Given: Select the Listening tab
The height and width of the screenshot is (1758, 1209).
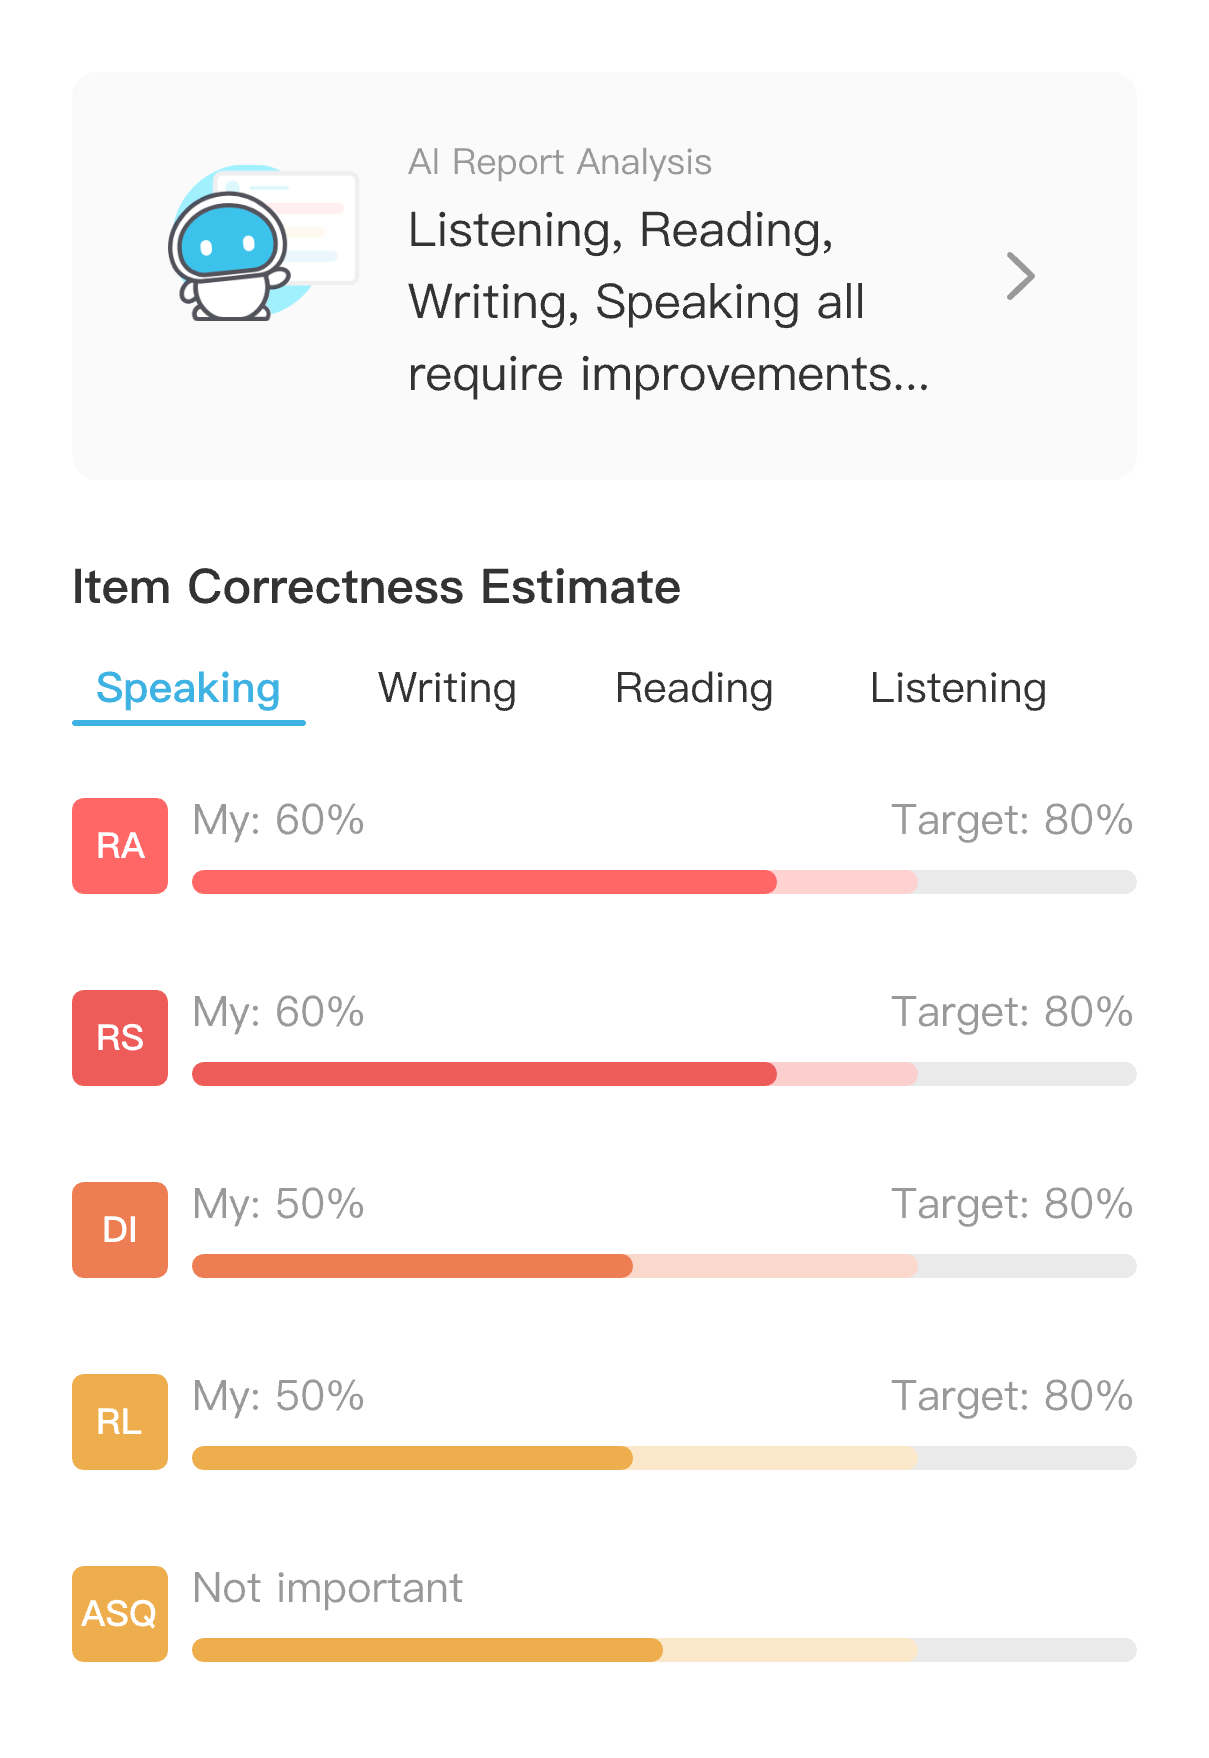Looking at the screenshot, I should click(x=959, y=688).
